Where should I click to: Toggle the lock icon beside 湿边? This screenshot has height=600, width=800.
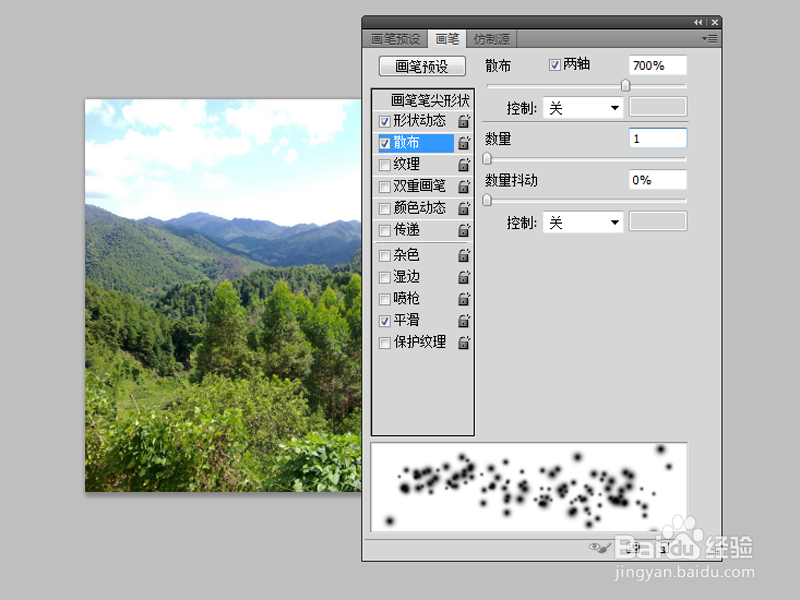pos(463,277)
